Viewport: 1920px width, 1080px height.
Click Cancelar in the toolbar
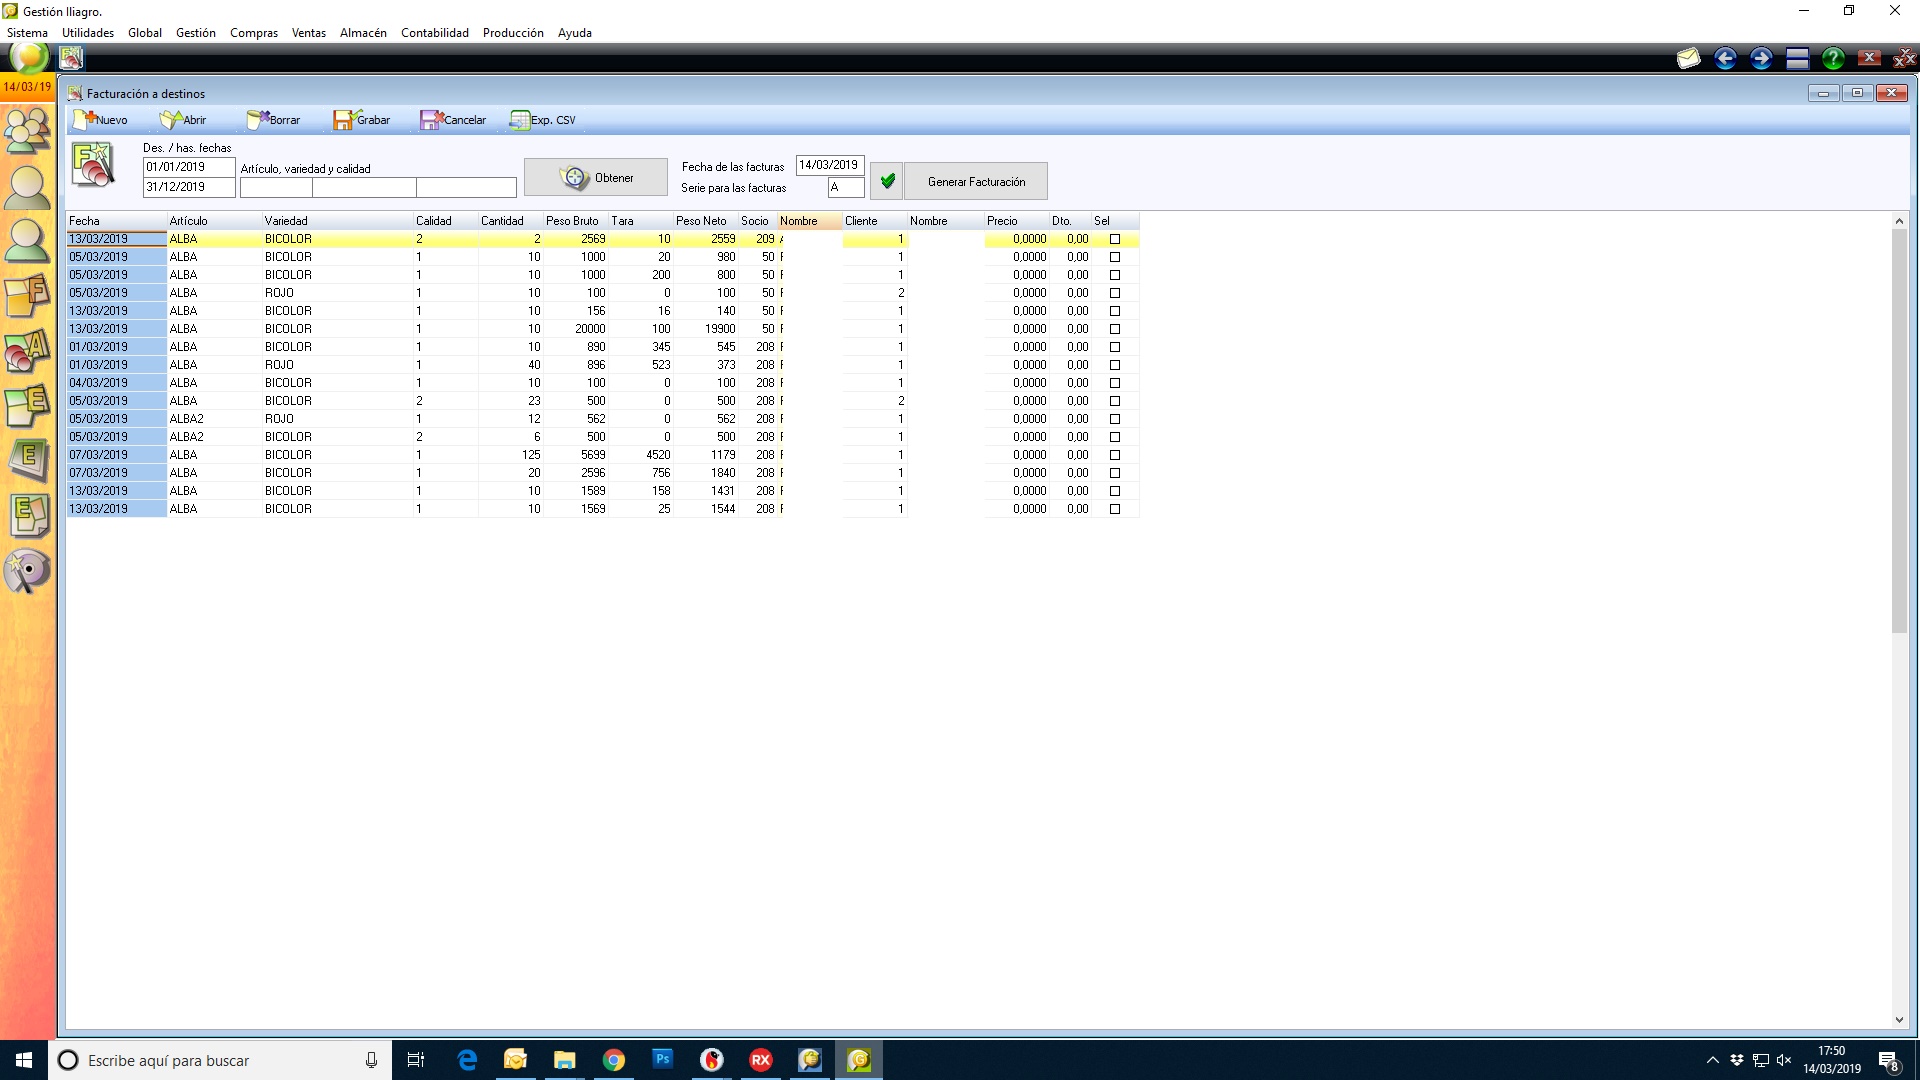453,120
